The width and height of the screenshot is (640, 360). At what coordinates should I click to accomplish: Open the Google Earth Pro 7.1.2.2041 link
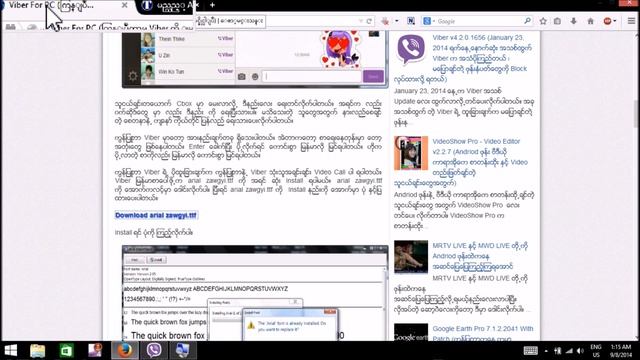(x=483, y=333)
